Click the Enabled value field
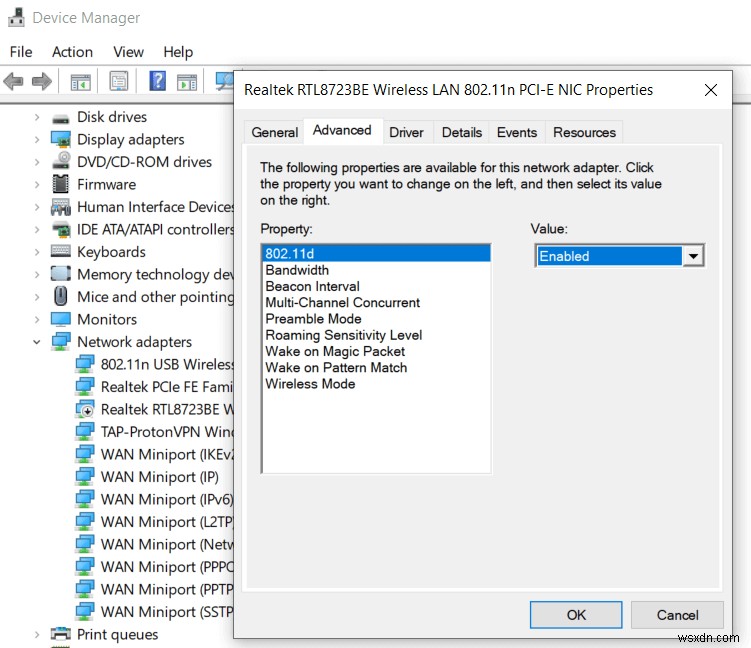The image size is (751, 648). click(x=609, y=256)
